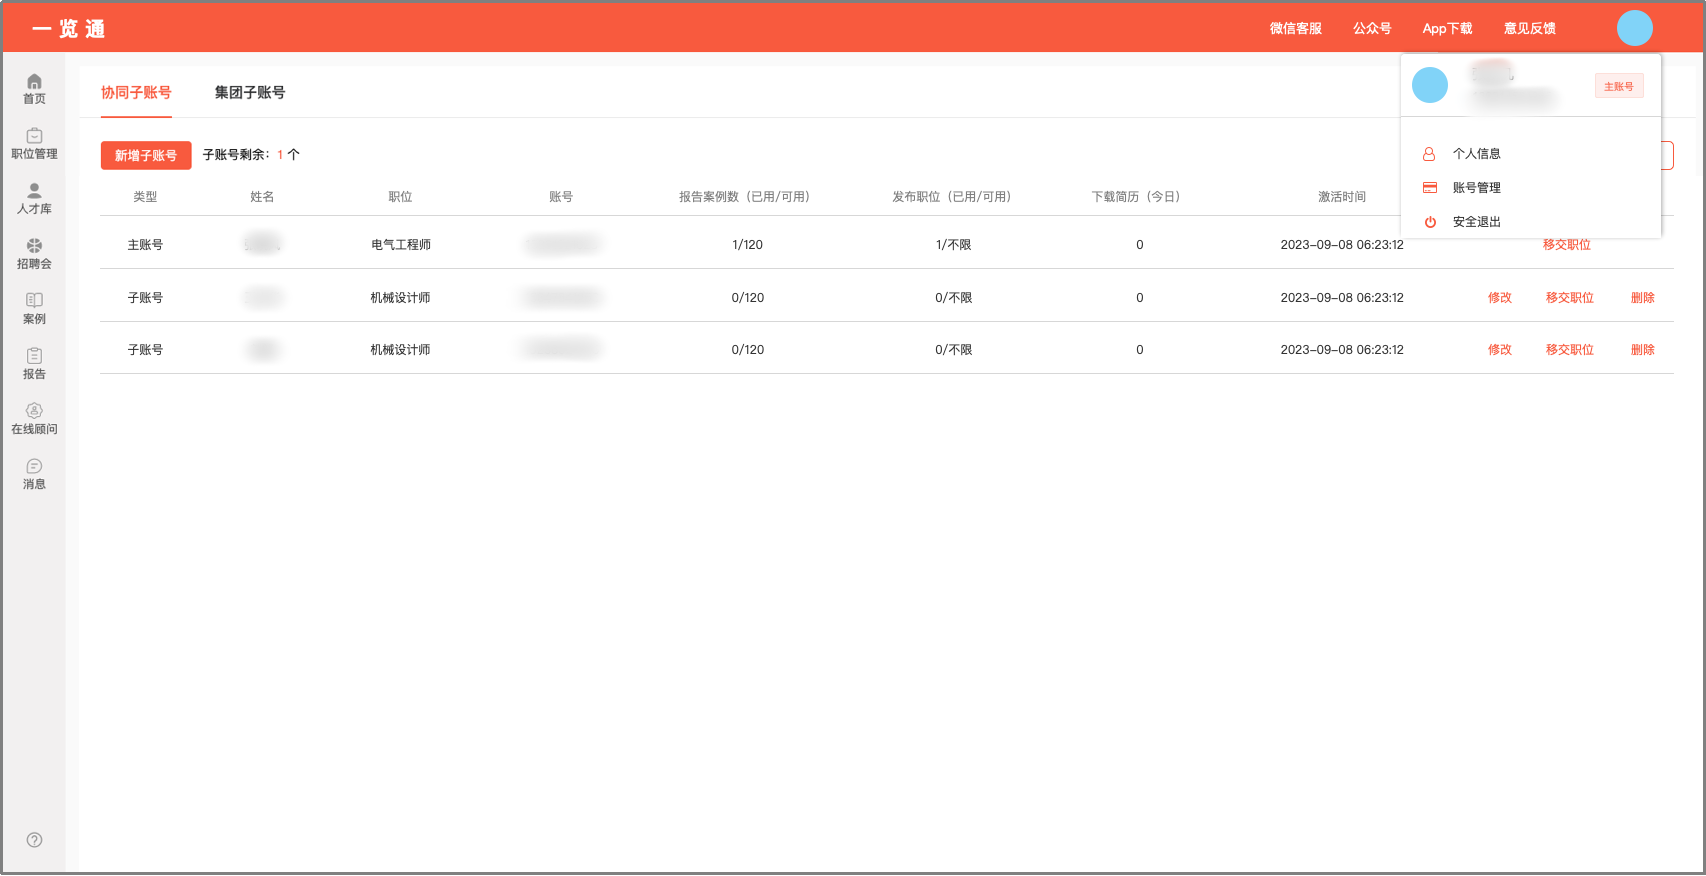Click 新增子账号 button
Image resolution: width=1706 pixels, height=876 pixels.
146,155
